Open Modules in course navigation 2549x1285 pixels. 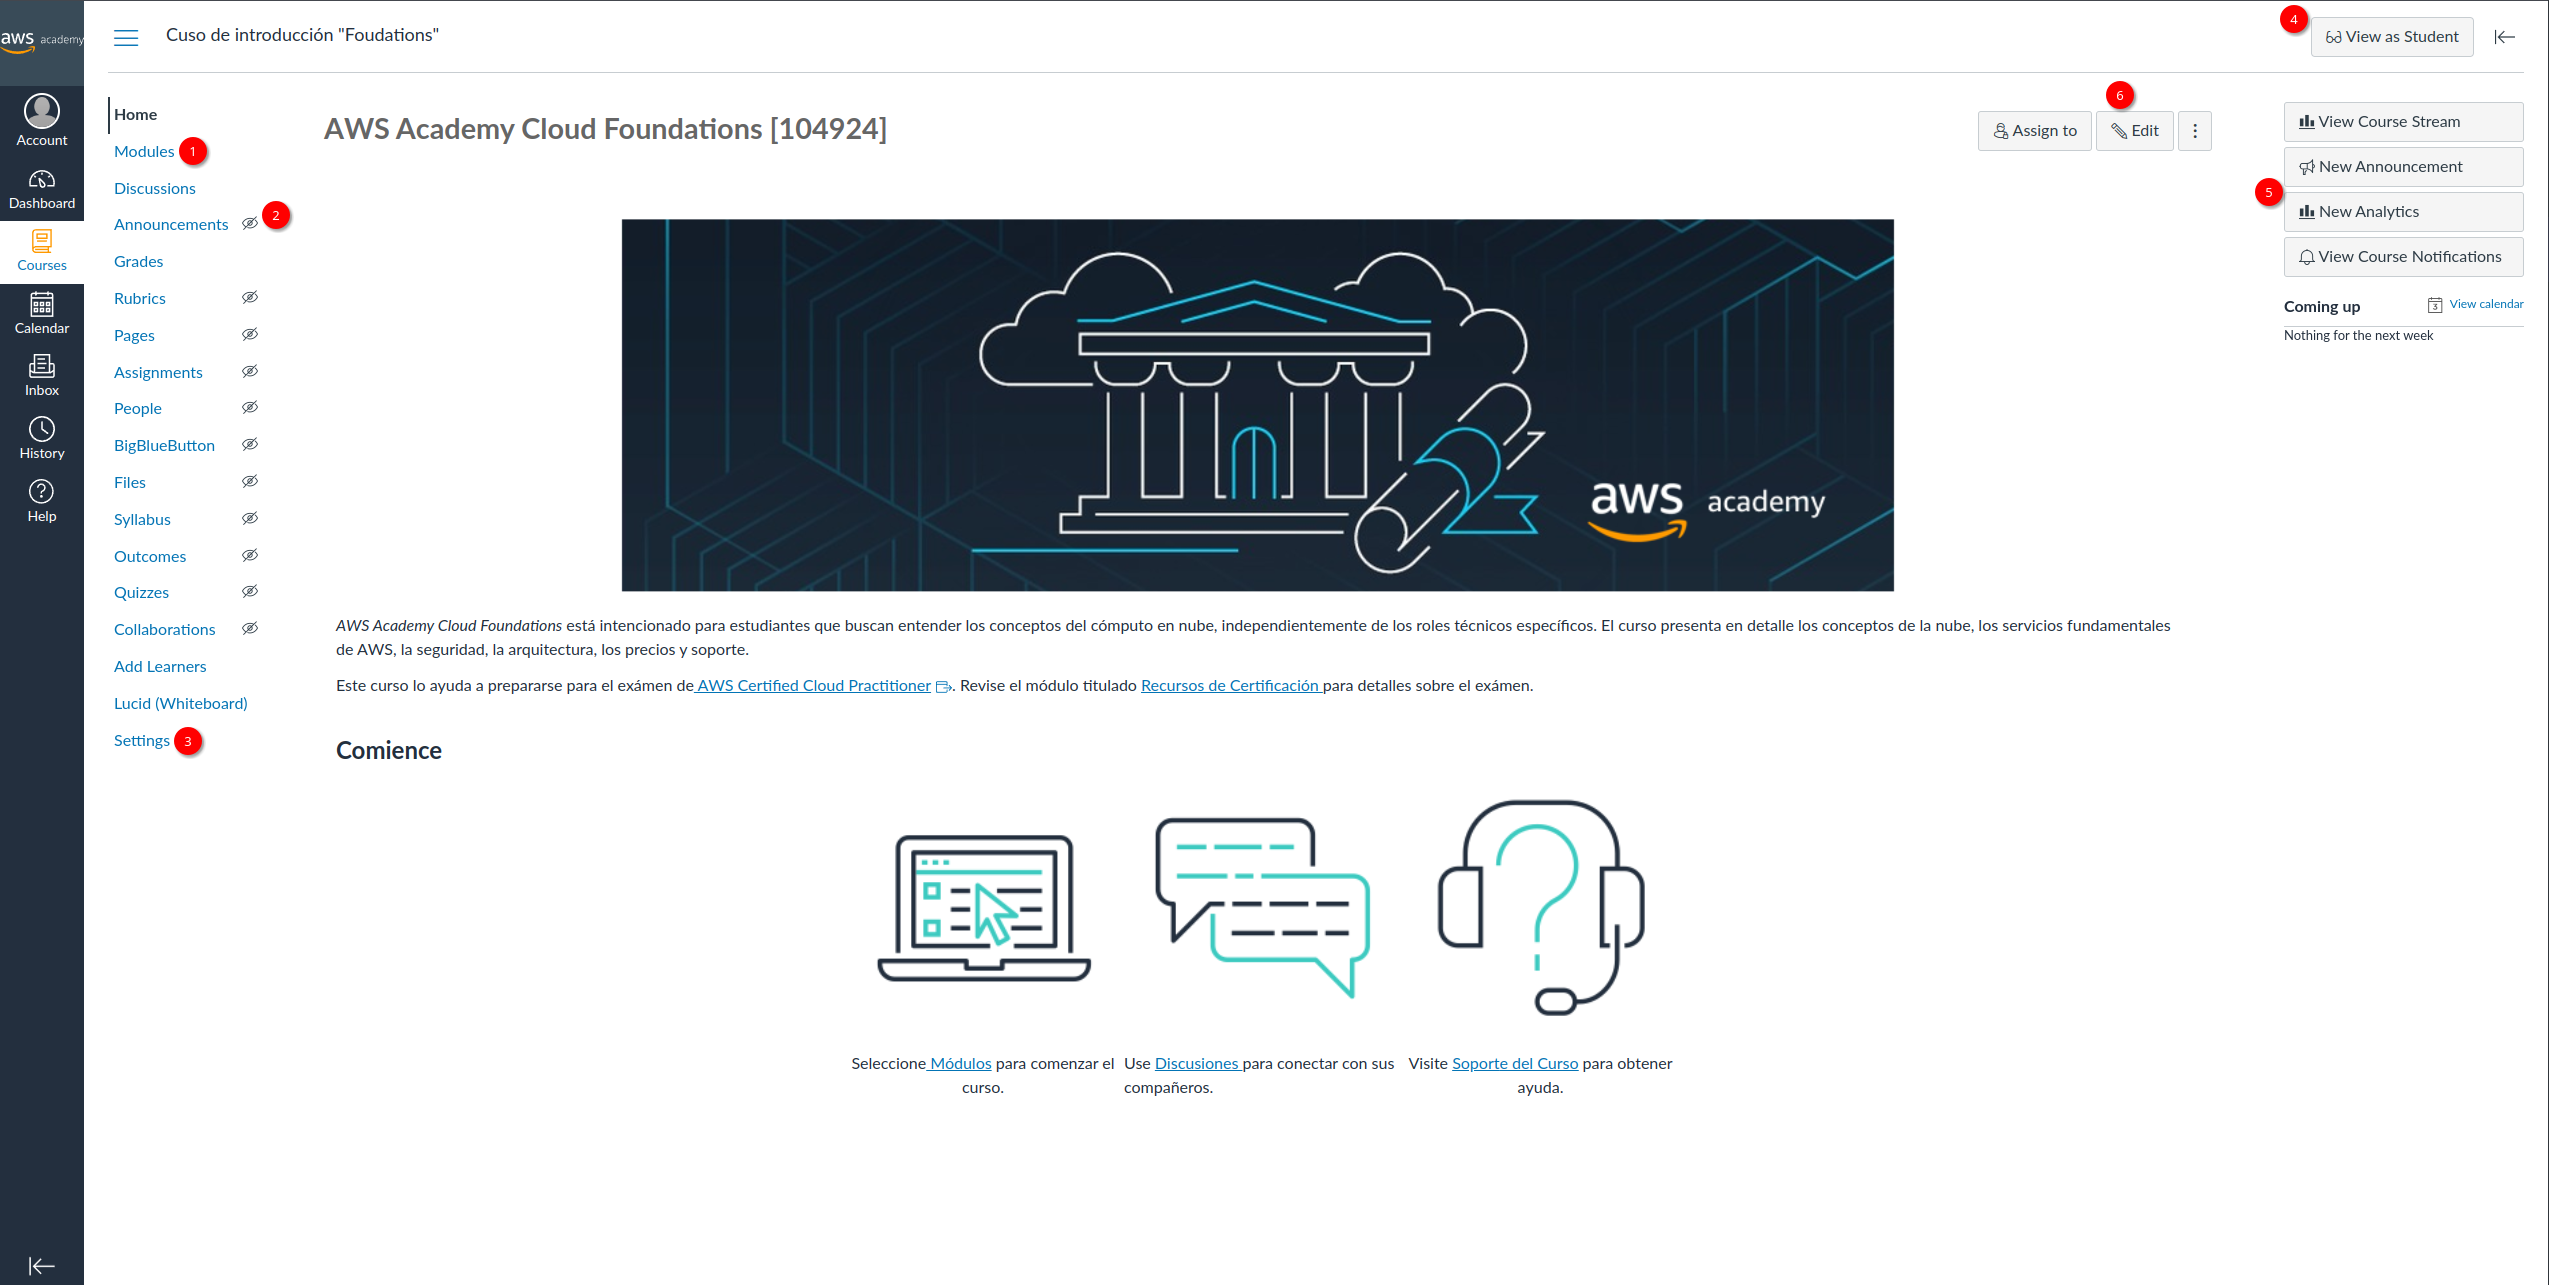pyautogui.click(x=144, y=151)
